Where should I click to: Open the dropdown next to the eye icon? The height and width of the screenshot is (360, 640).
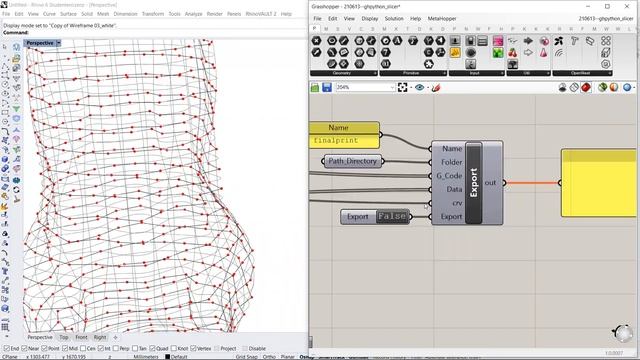[x=427, y=87]
